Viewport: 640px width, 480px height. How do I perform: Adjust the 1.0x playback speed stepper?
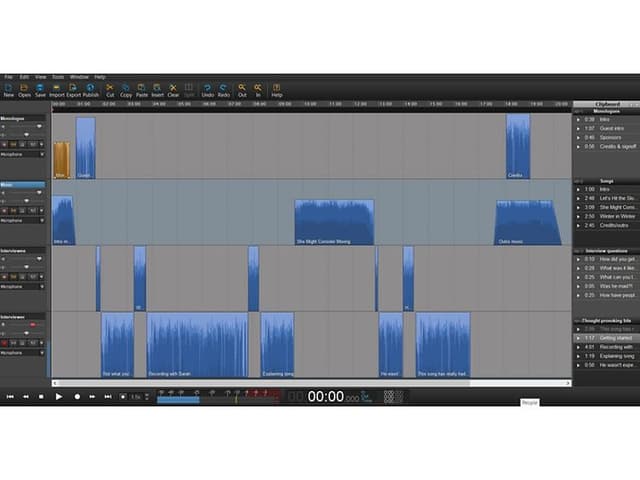pos(147,396)
